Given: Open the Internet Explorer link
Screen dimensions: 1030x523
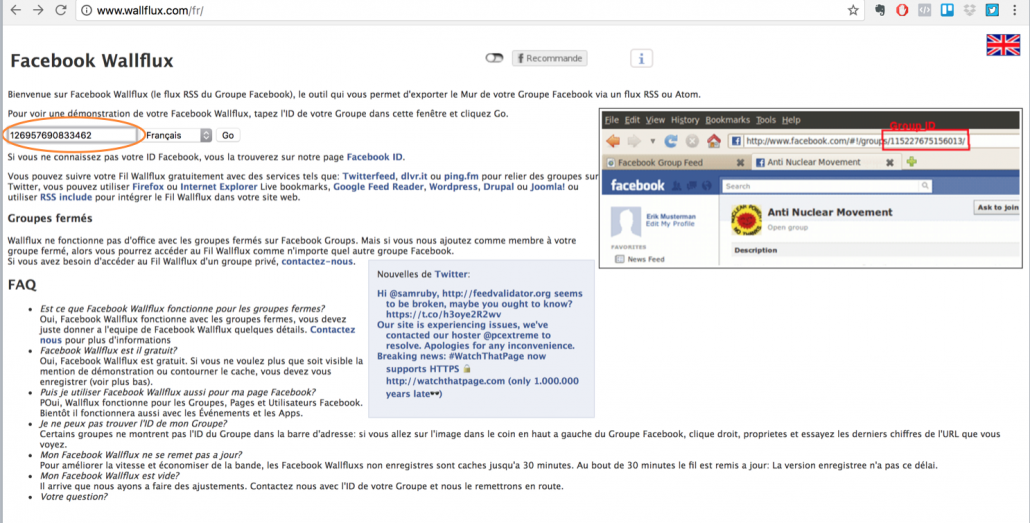Looking at the screenshot, I should (x=219, y=187).
